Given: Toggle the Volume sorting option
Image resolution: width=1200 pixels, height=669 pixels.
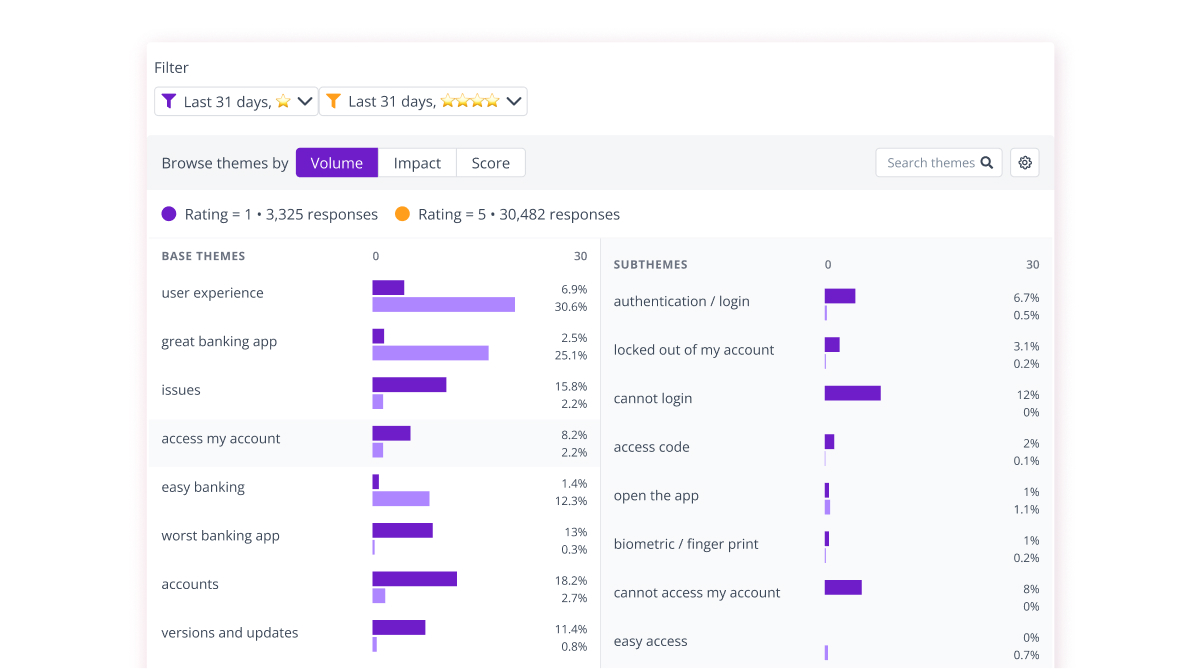Looking at the screenshot, I should click(336, 162).
